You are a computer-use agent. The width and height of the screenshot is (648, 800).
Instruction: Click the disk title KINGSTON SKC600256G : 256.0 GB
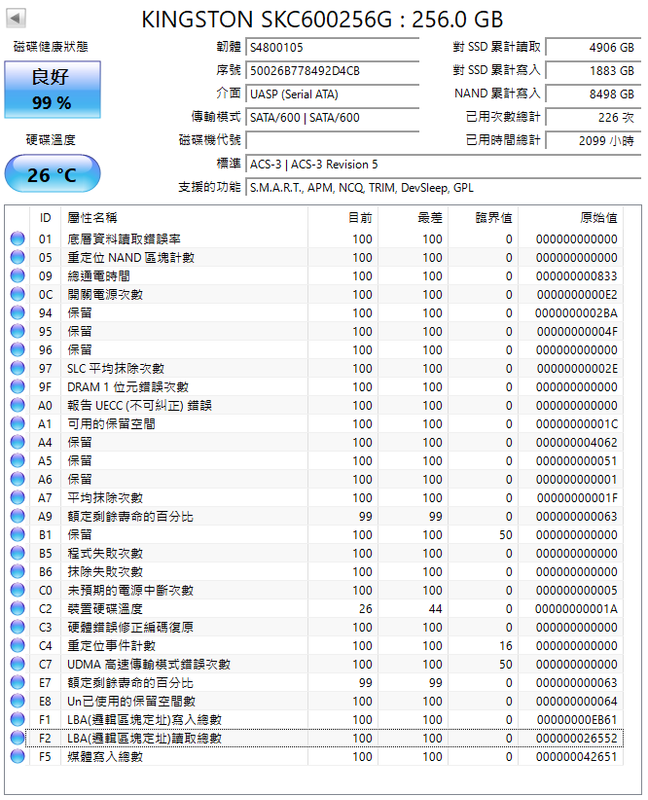pyautogui.click(x=322, y=19)
